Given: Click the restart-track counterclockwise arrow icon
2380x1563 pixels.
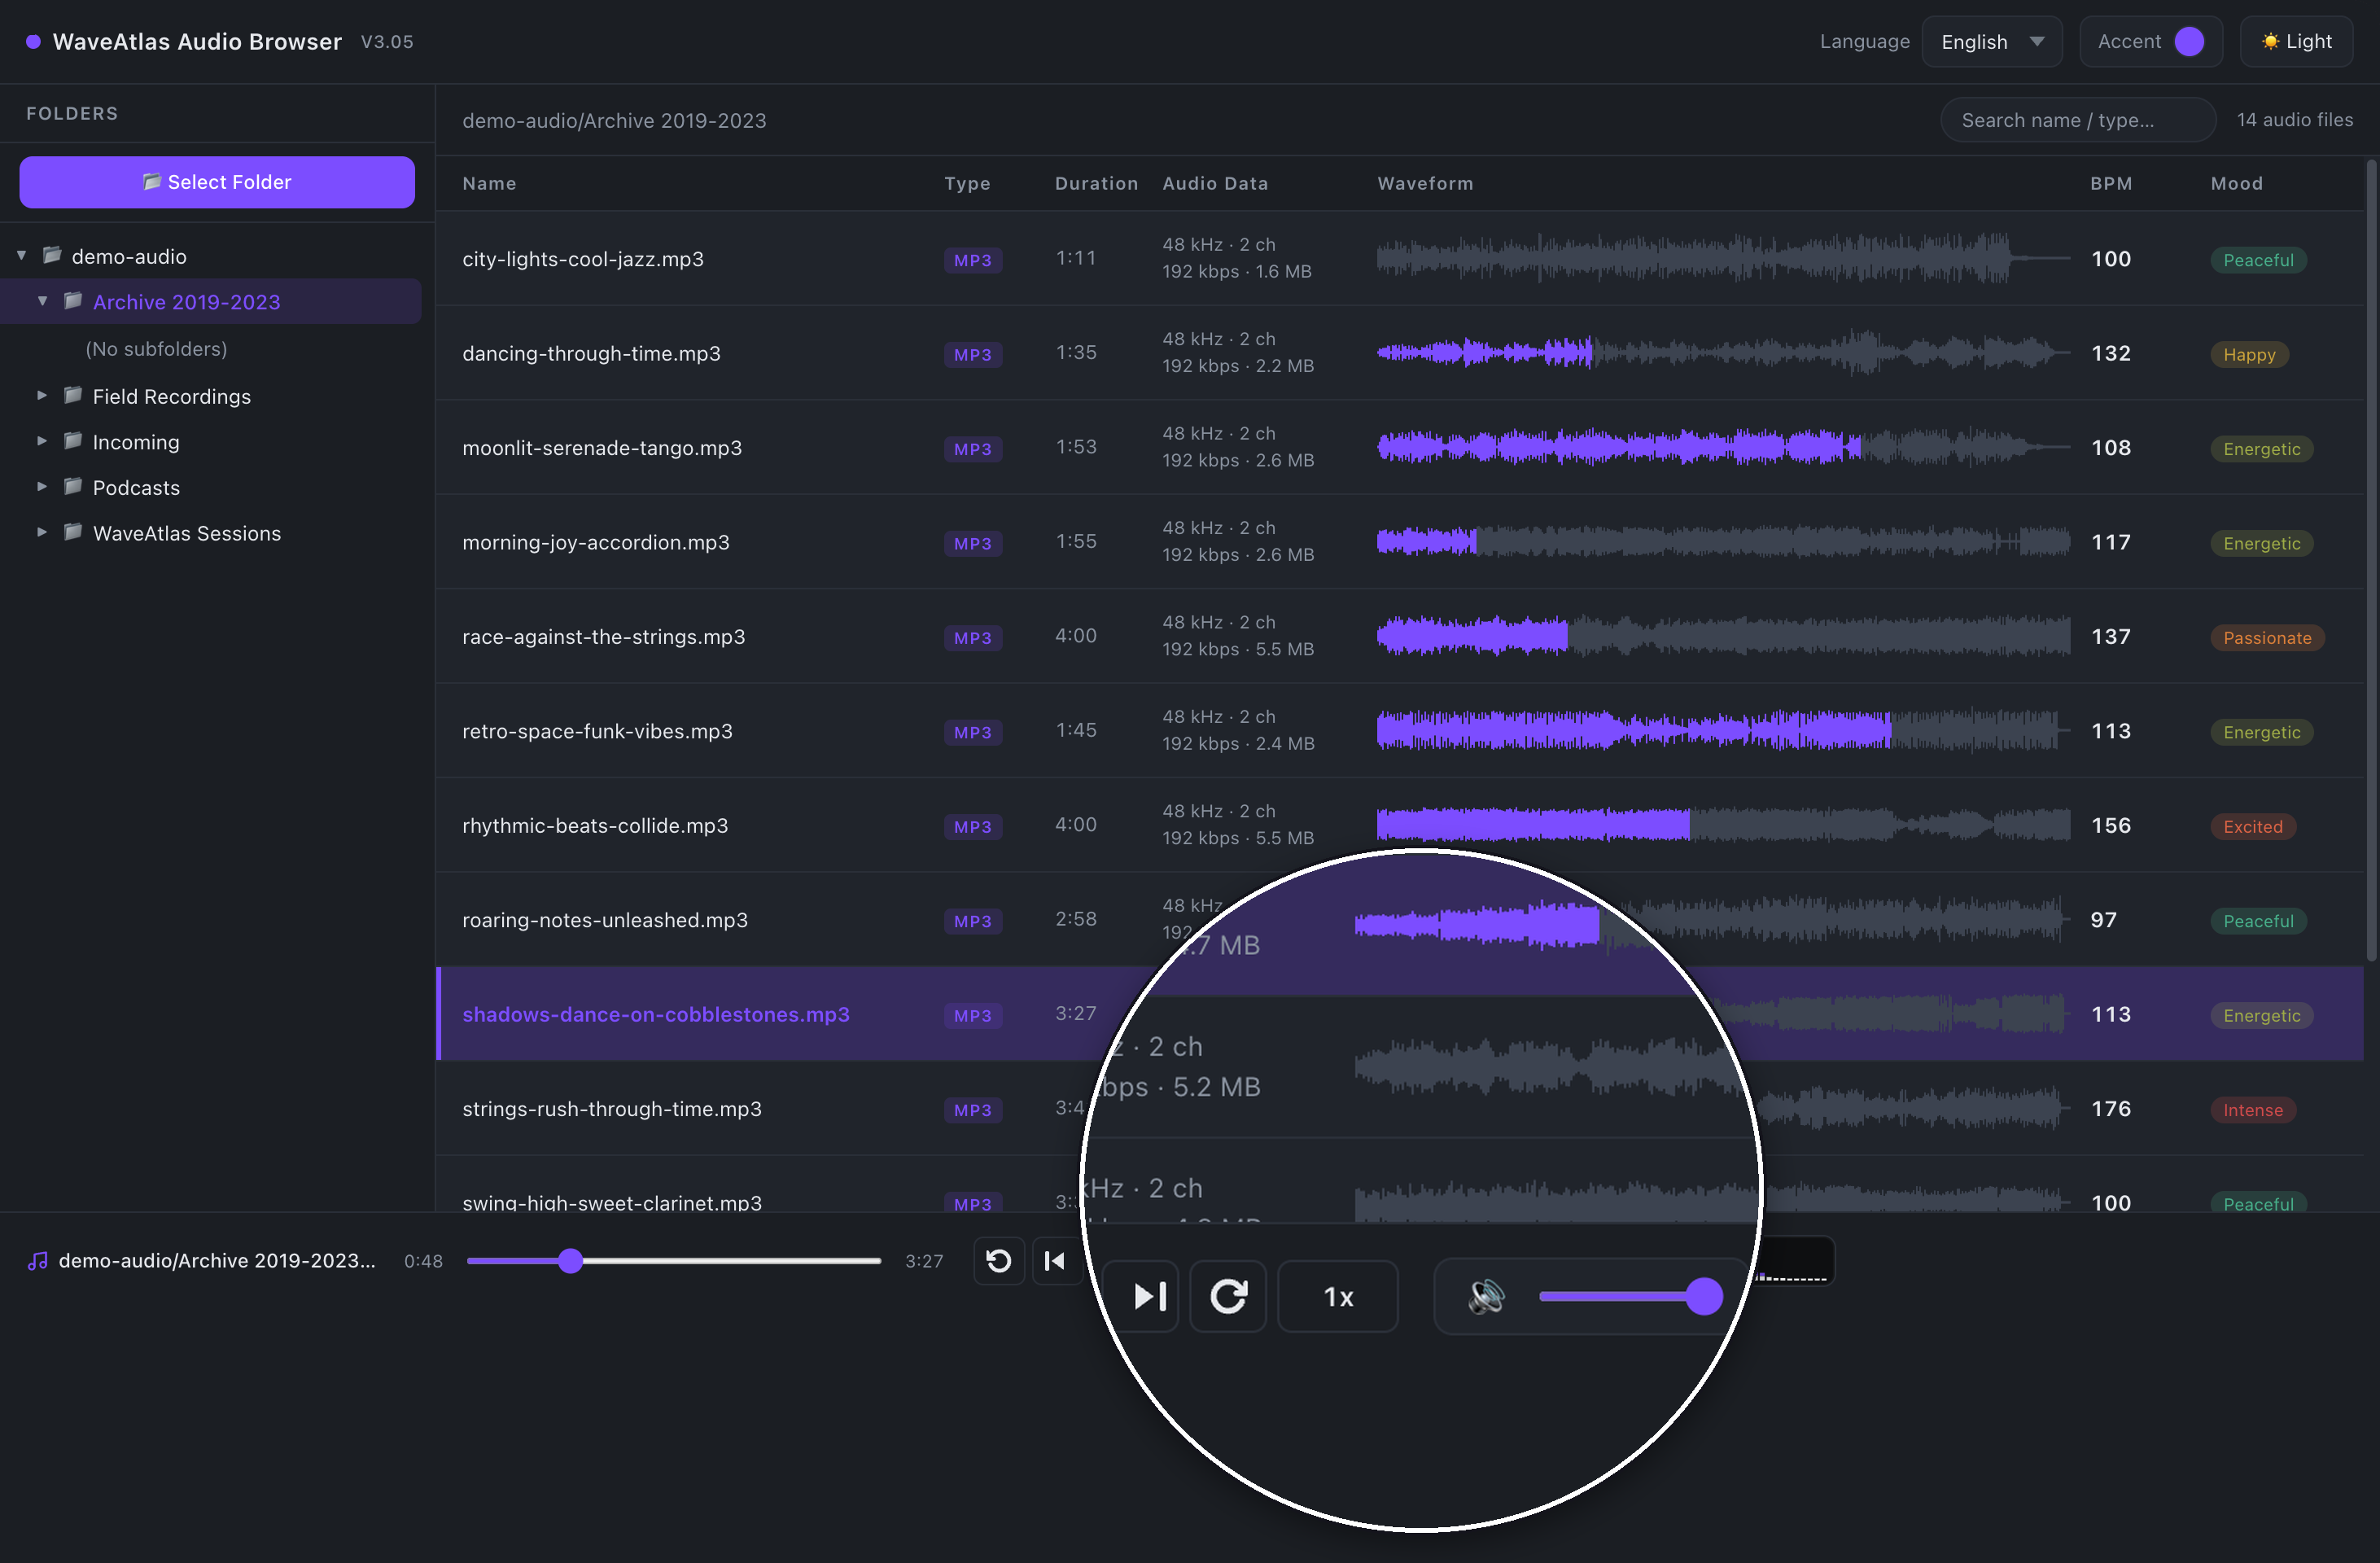Looking at the screenshot, I should click(998, 1260).
